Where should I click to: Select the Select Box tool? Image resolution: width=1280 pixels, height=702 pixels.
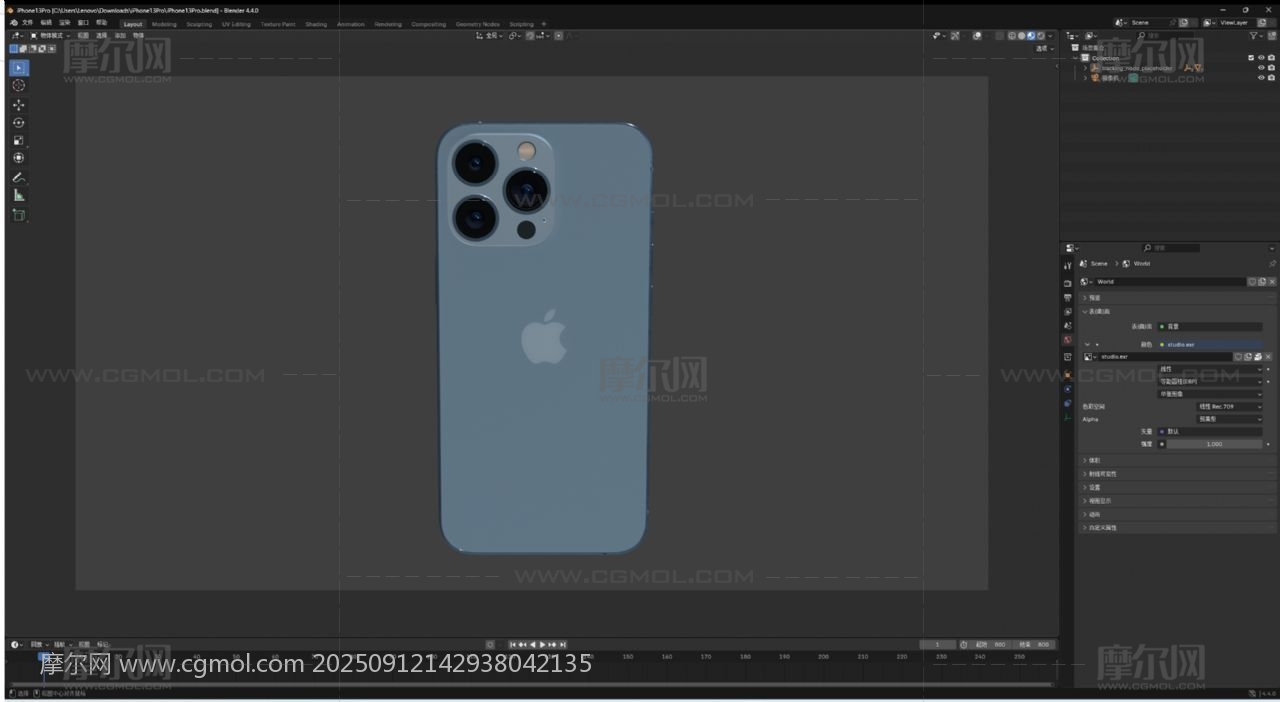point(19,68)
